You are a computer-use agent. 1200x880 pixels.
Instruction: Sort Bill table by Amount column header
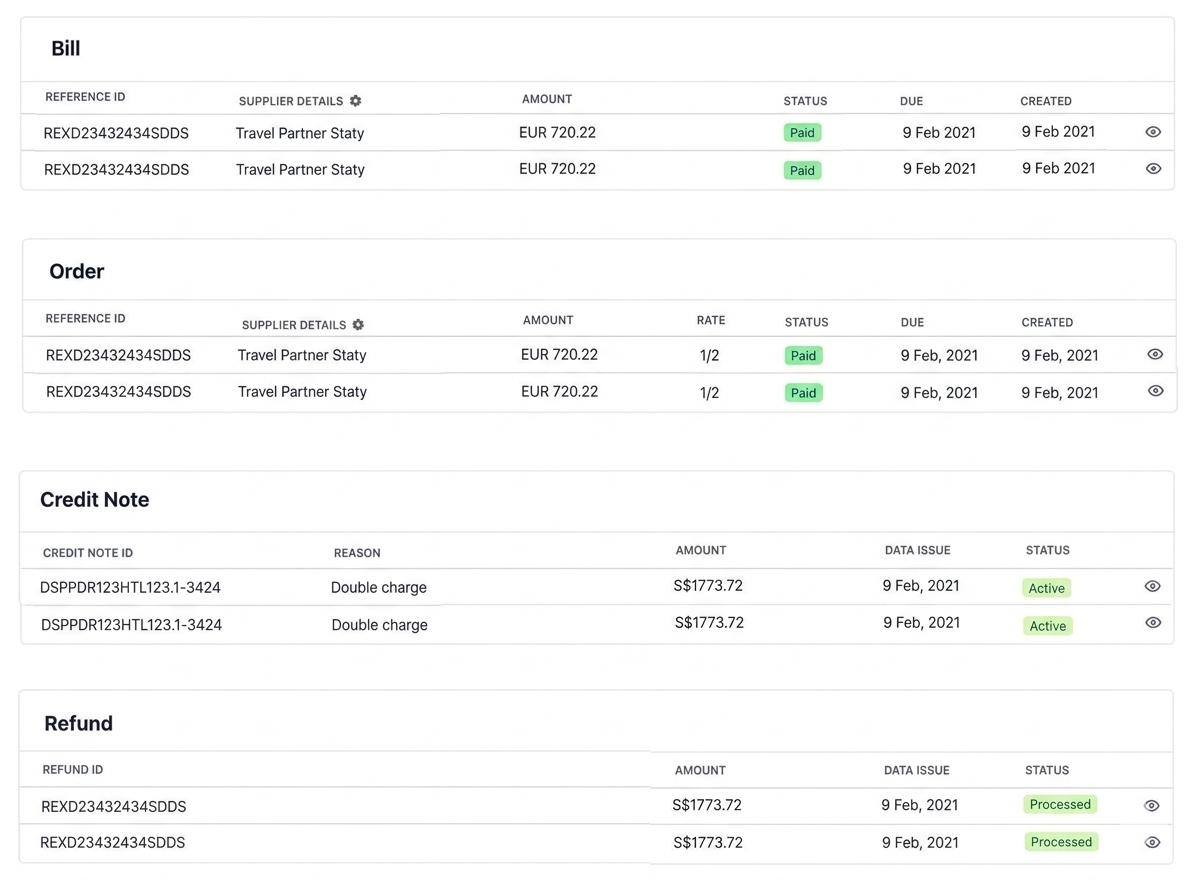(547, 99)
